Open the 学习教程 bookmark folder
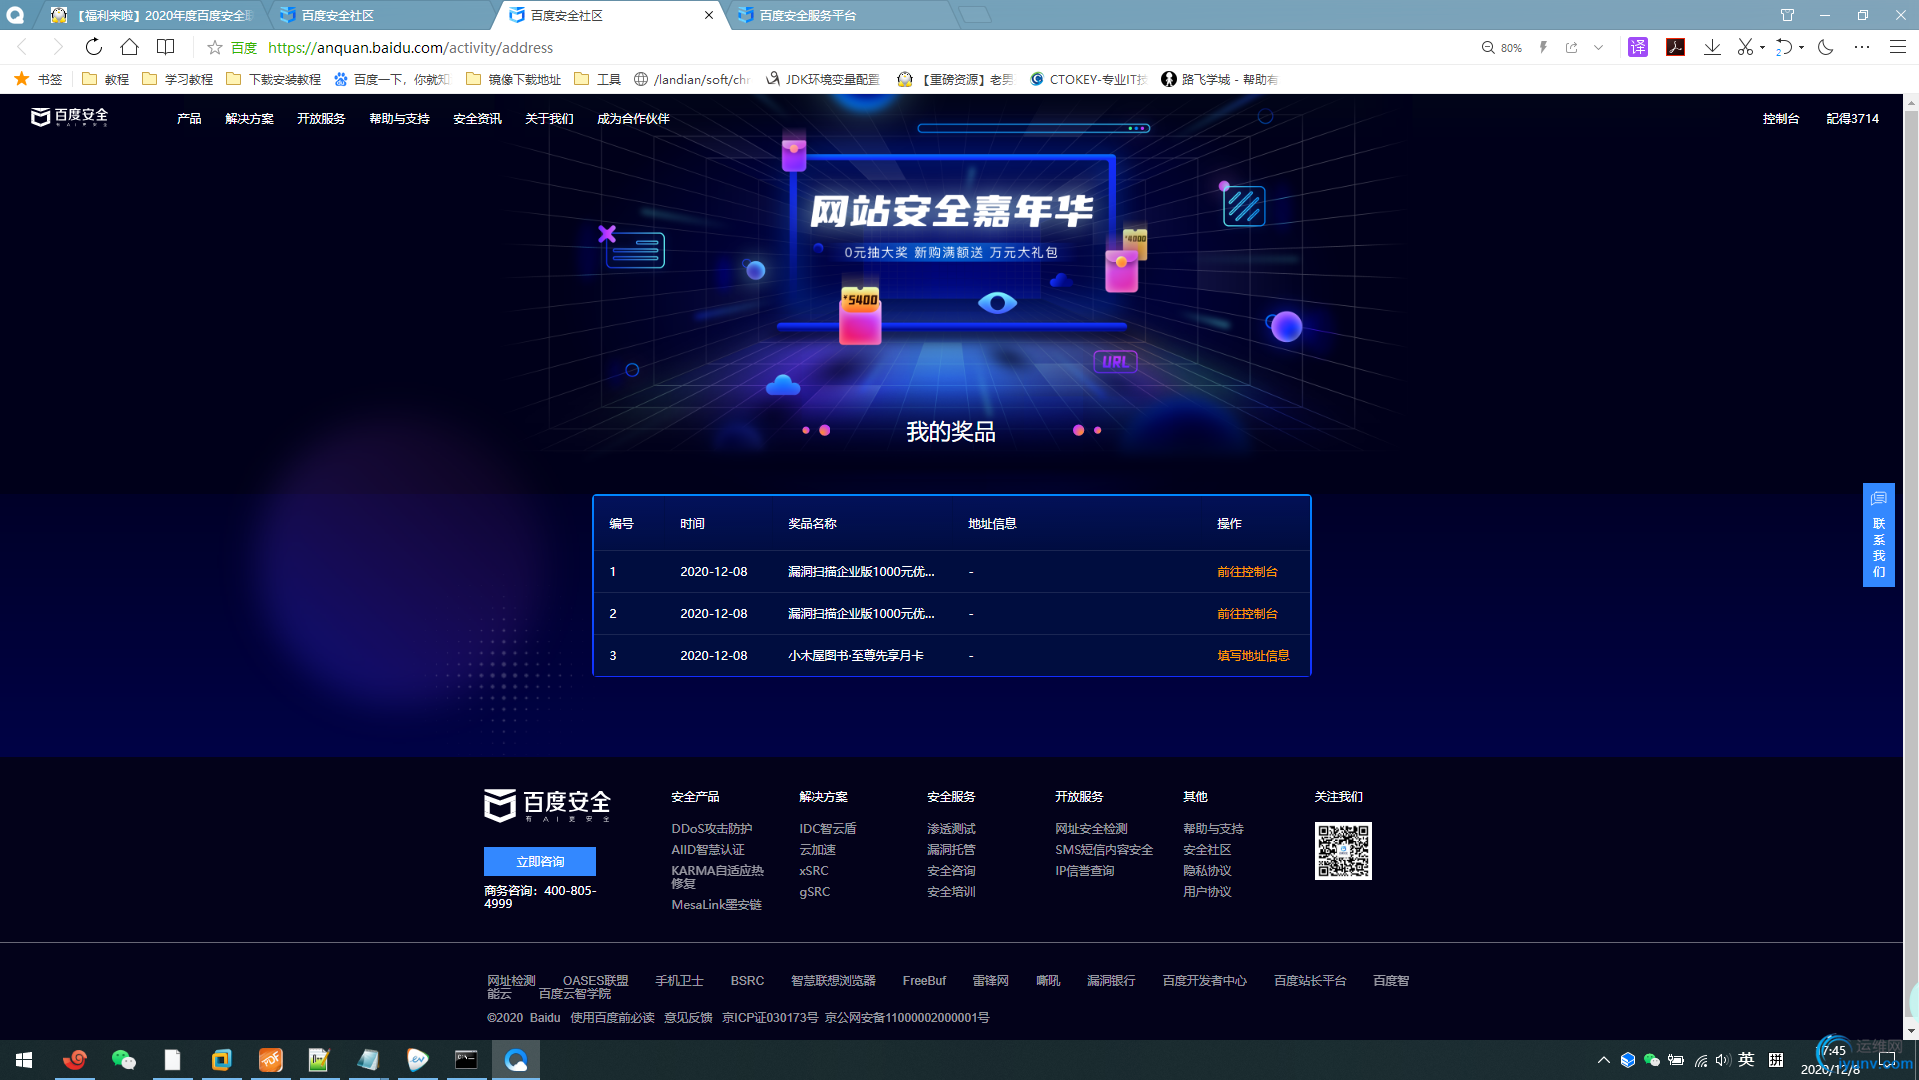 177,79
